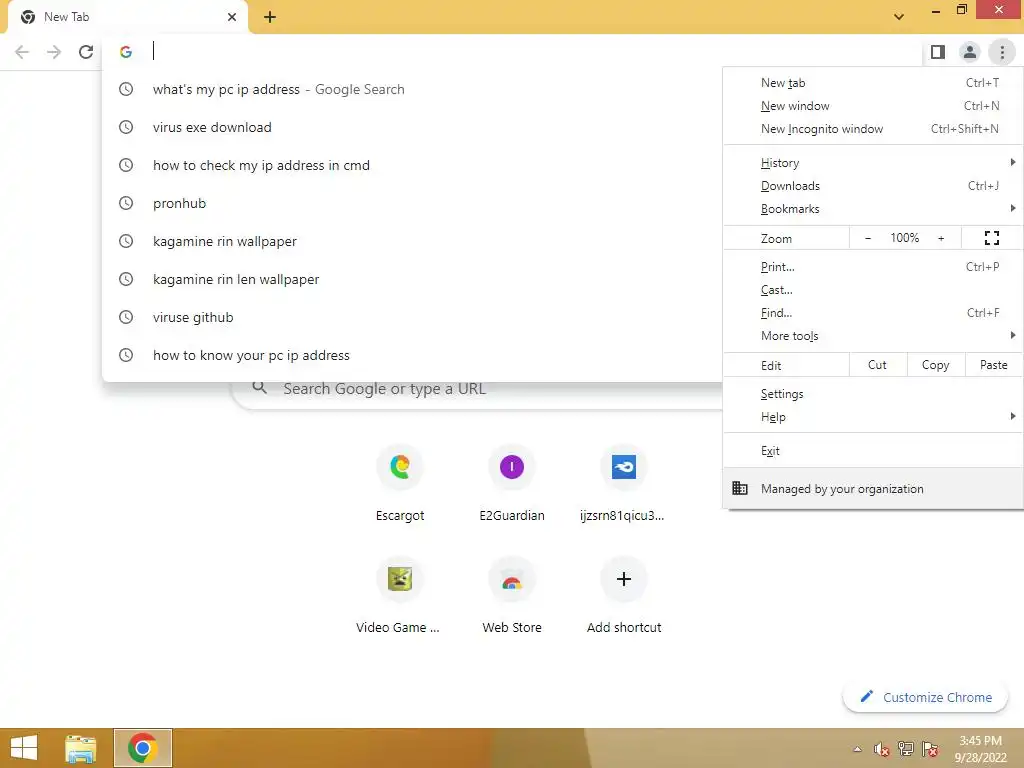Open the tab search chevron in title bar

click(x=899, y=16)
